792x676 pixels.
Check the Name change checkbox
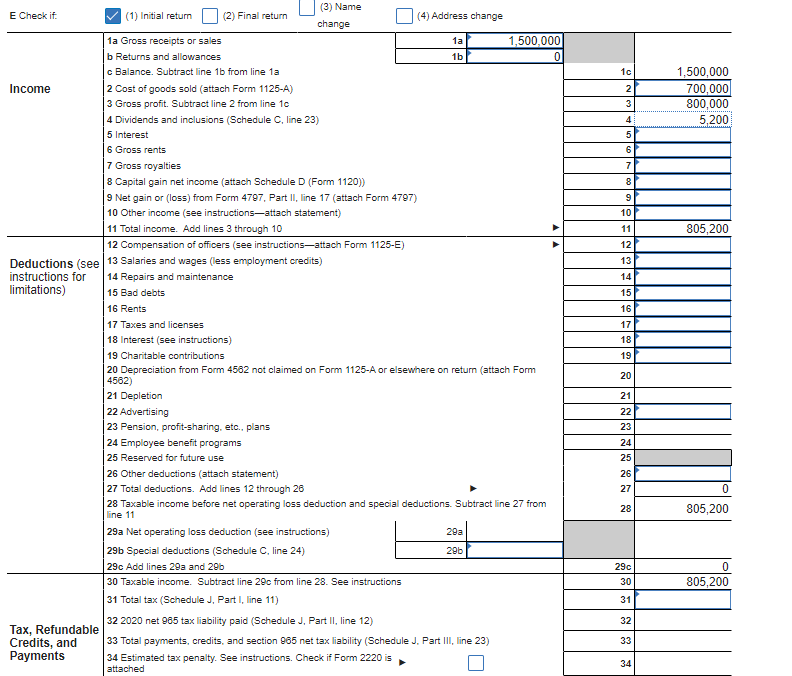307,8
